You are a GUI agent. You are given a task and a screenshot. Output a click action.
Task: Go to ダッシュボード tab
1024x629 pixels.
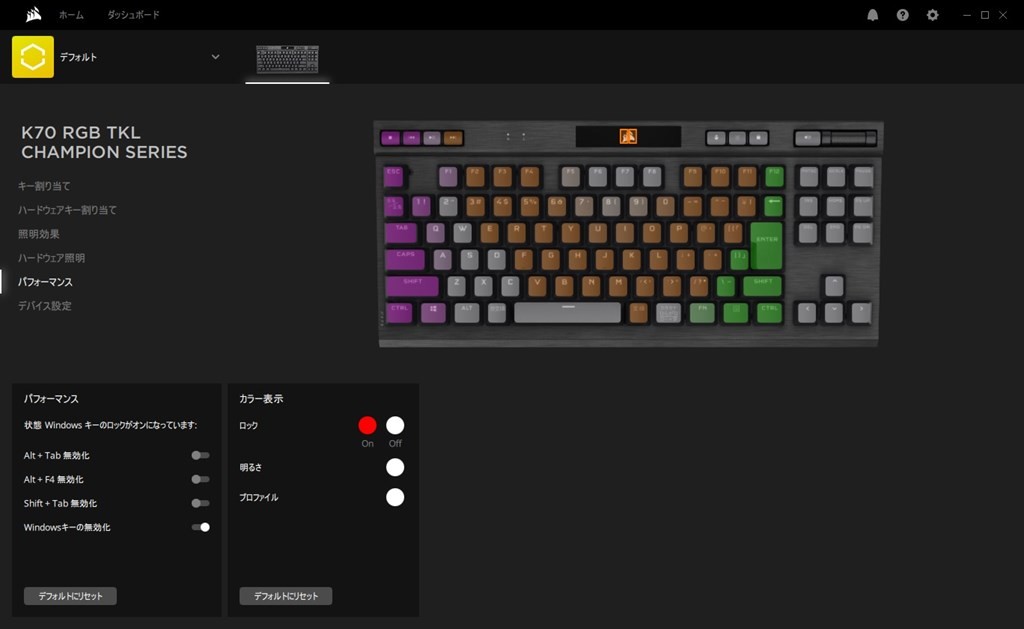pyautogui.click(x=133, y=15)
